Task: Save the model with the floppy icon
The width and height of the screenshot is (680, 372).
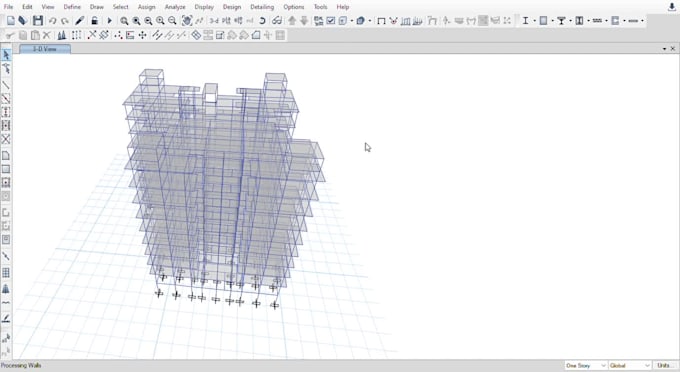Action: coord(38,20)
